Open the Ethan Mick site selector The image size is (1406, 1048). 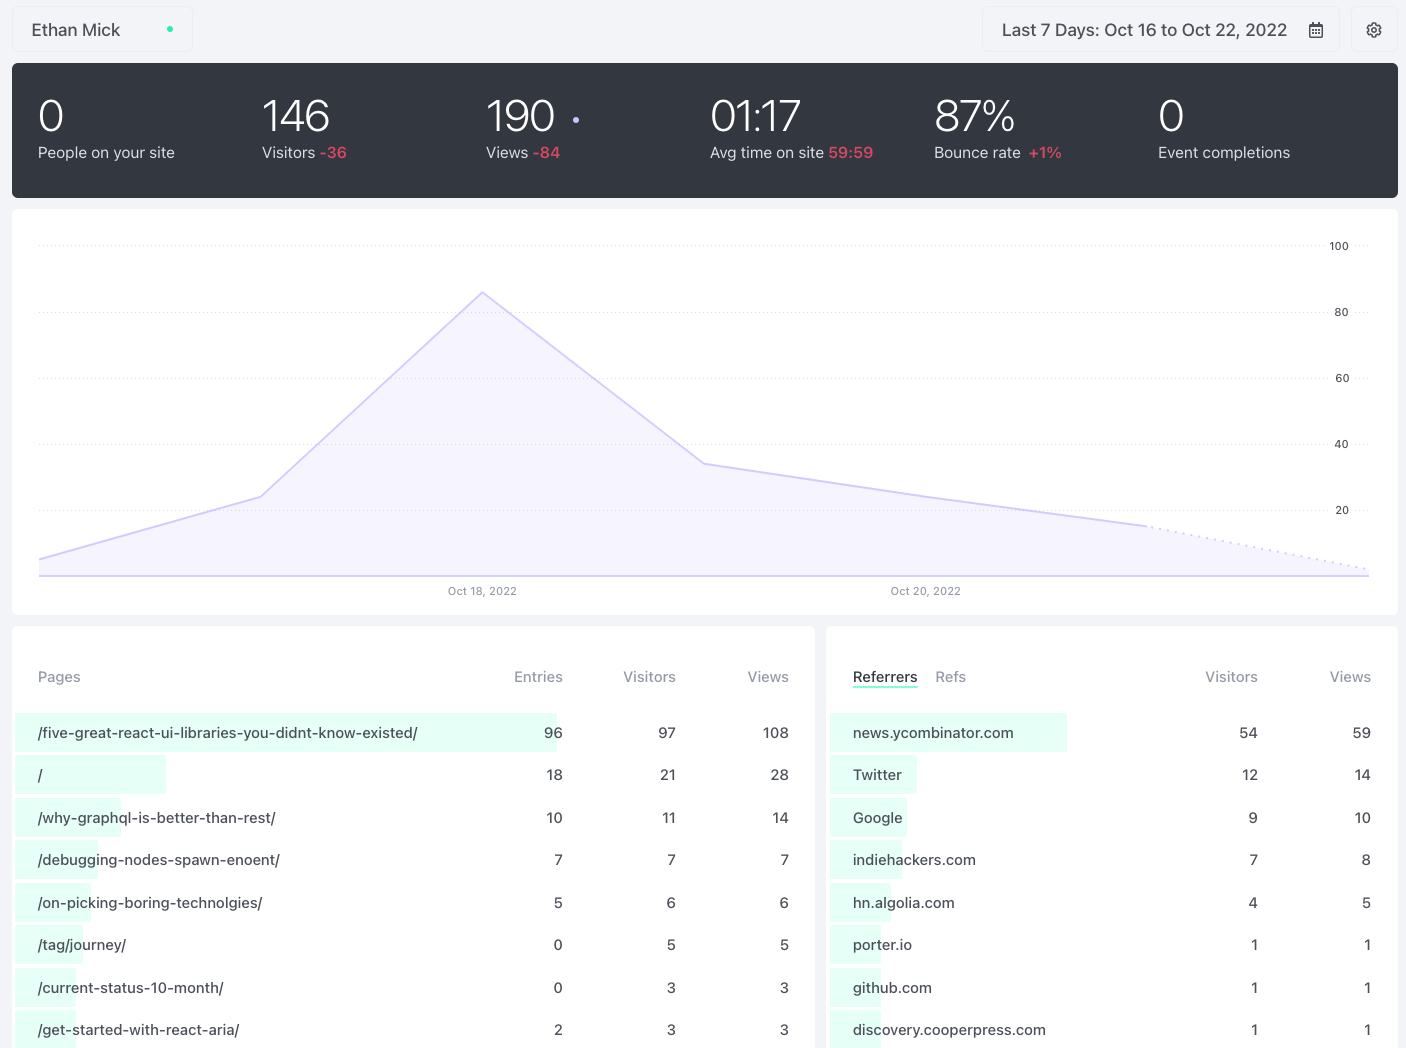point(102,30)
